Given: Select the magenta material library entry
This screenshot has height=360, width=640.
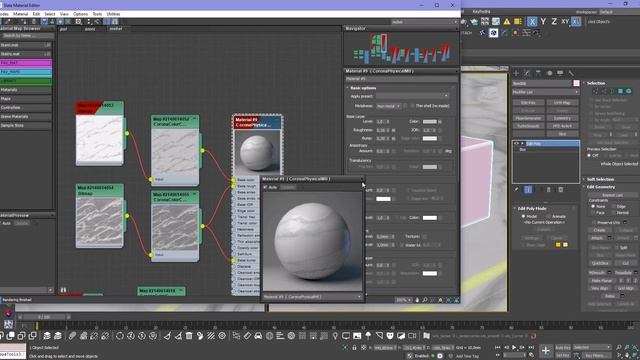Looking at the screenshot, I should 26,63.
